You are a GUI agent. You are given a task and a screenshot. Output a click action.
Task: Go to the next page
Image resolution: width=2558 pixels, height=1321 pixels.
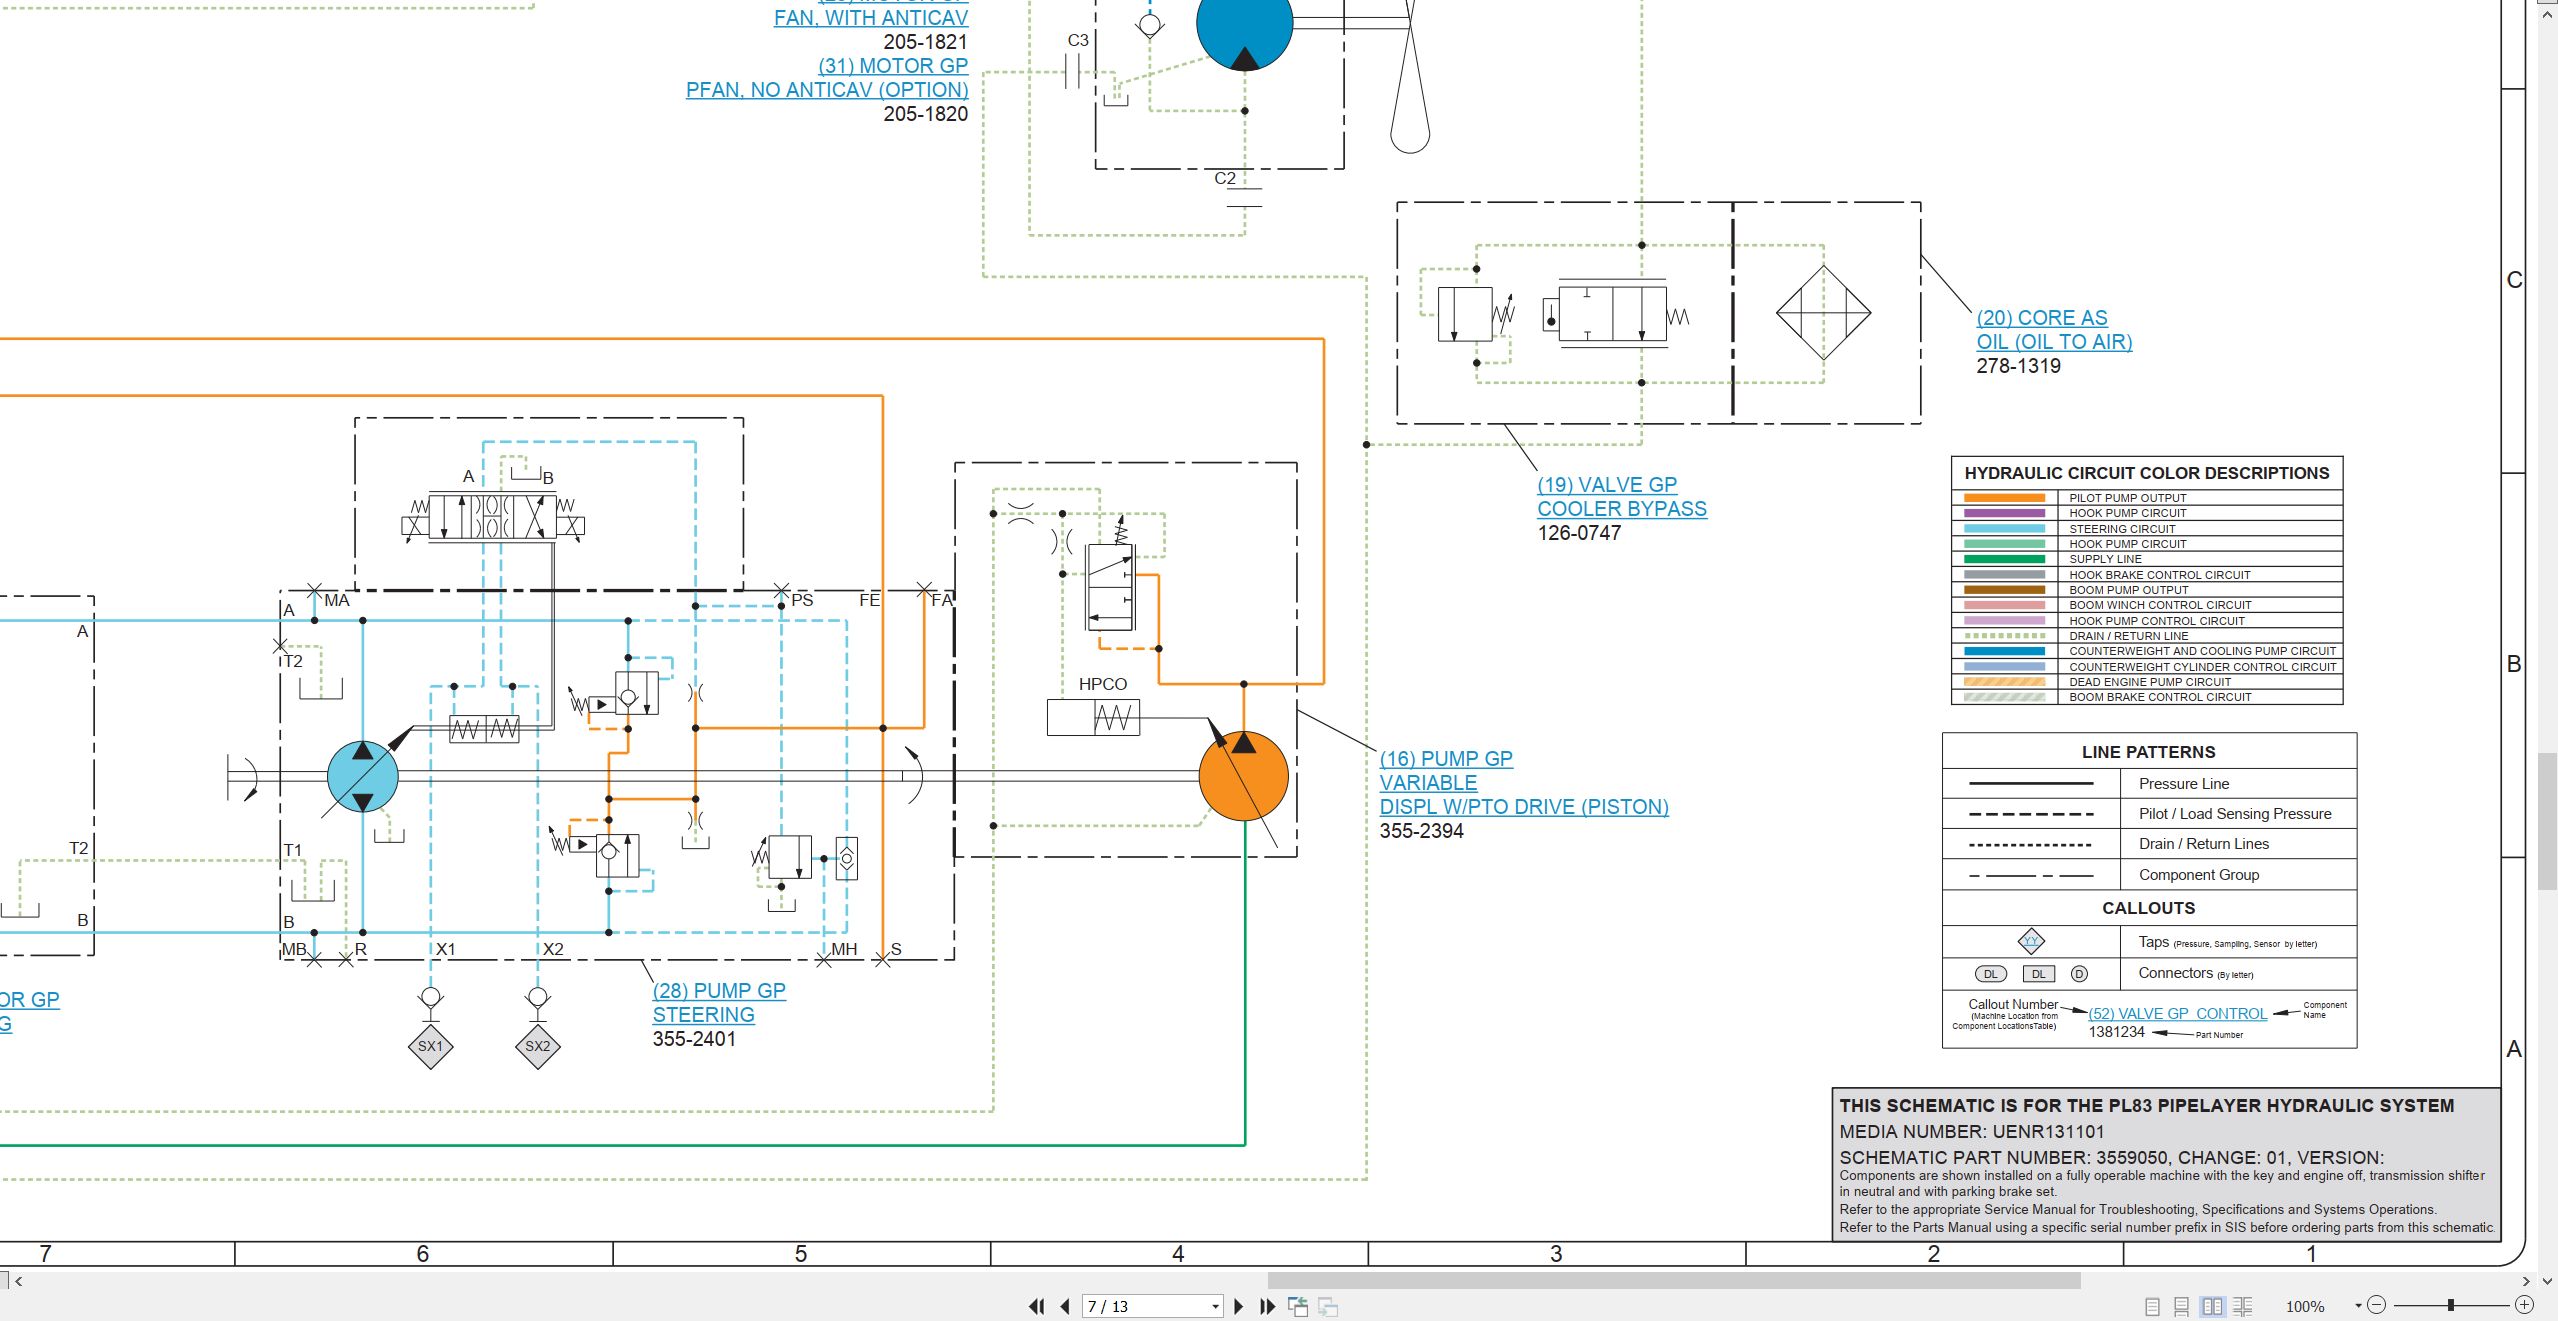pyautogui.click(x=1239, y=1306)
